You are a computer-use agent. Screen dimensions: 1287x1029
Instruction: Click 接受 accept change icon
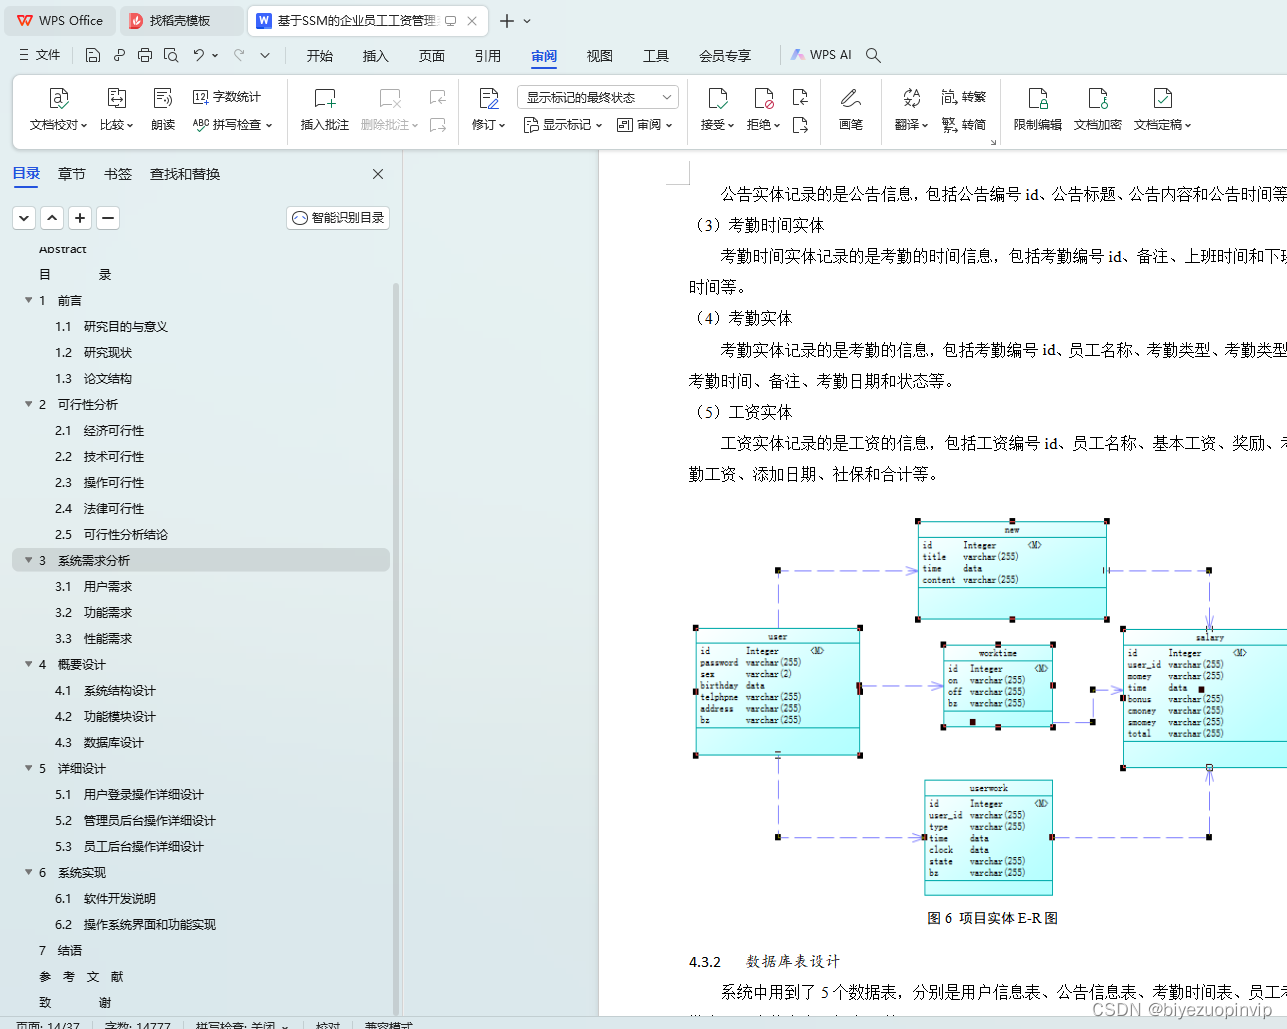(717, 98)
